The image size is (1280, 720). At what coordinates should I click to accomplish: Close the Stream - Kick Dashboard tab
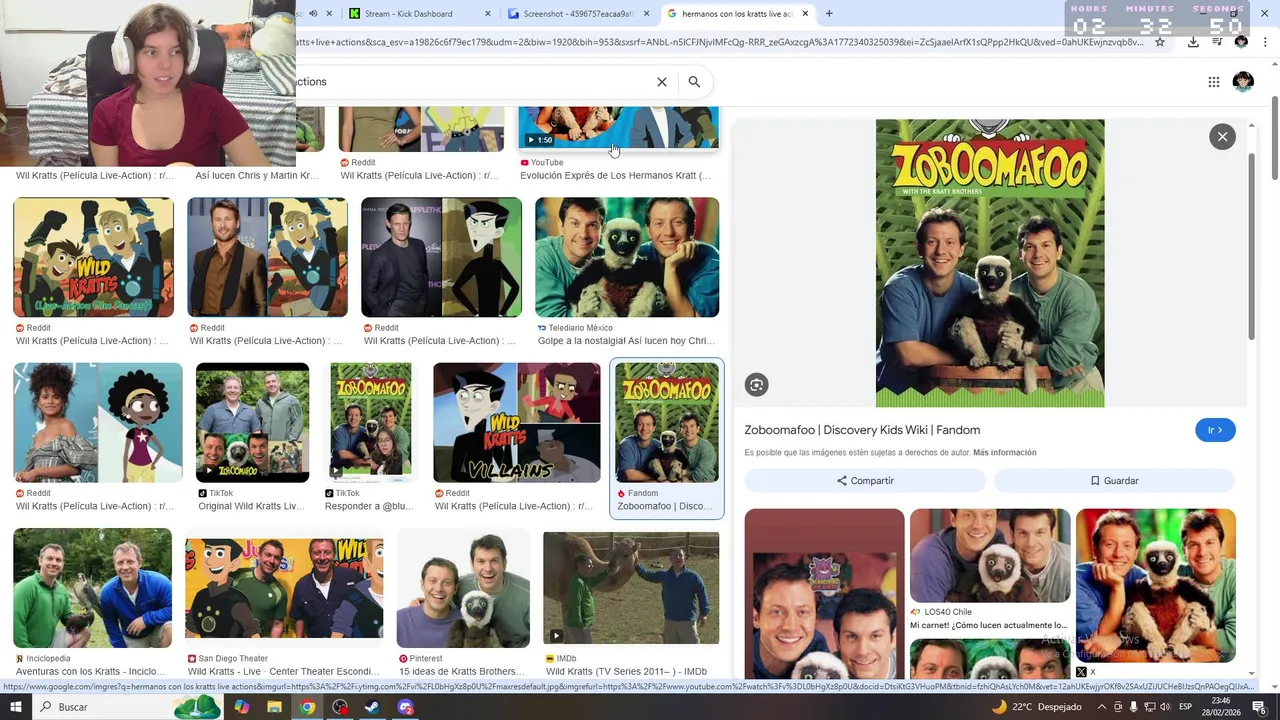(488, 14)
